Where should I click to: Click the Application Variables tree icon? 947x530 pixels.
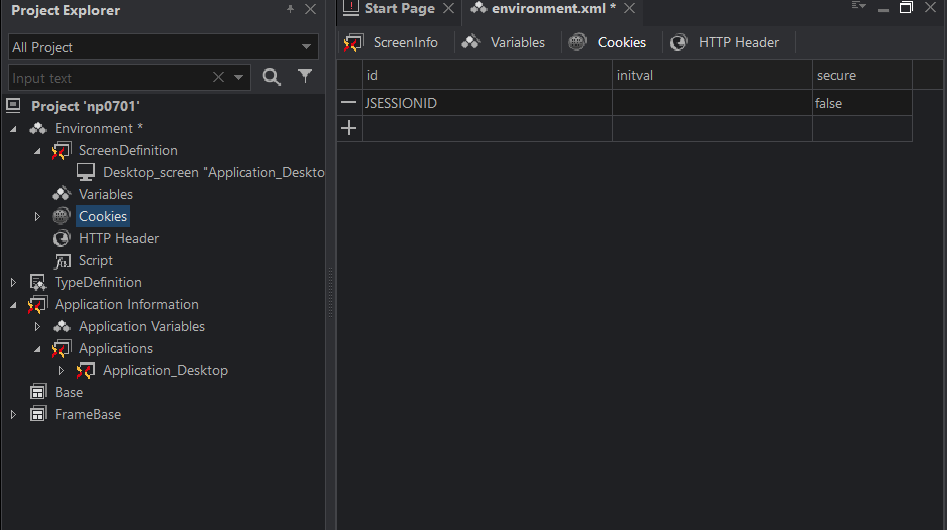point(62,326)
